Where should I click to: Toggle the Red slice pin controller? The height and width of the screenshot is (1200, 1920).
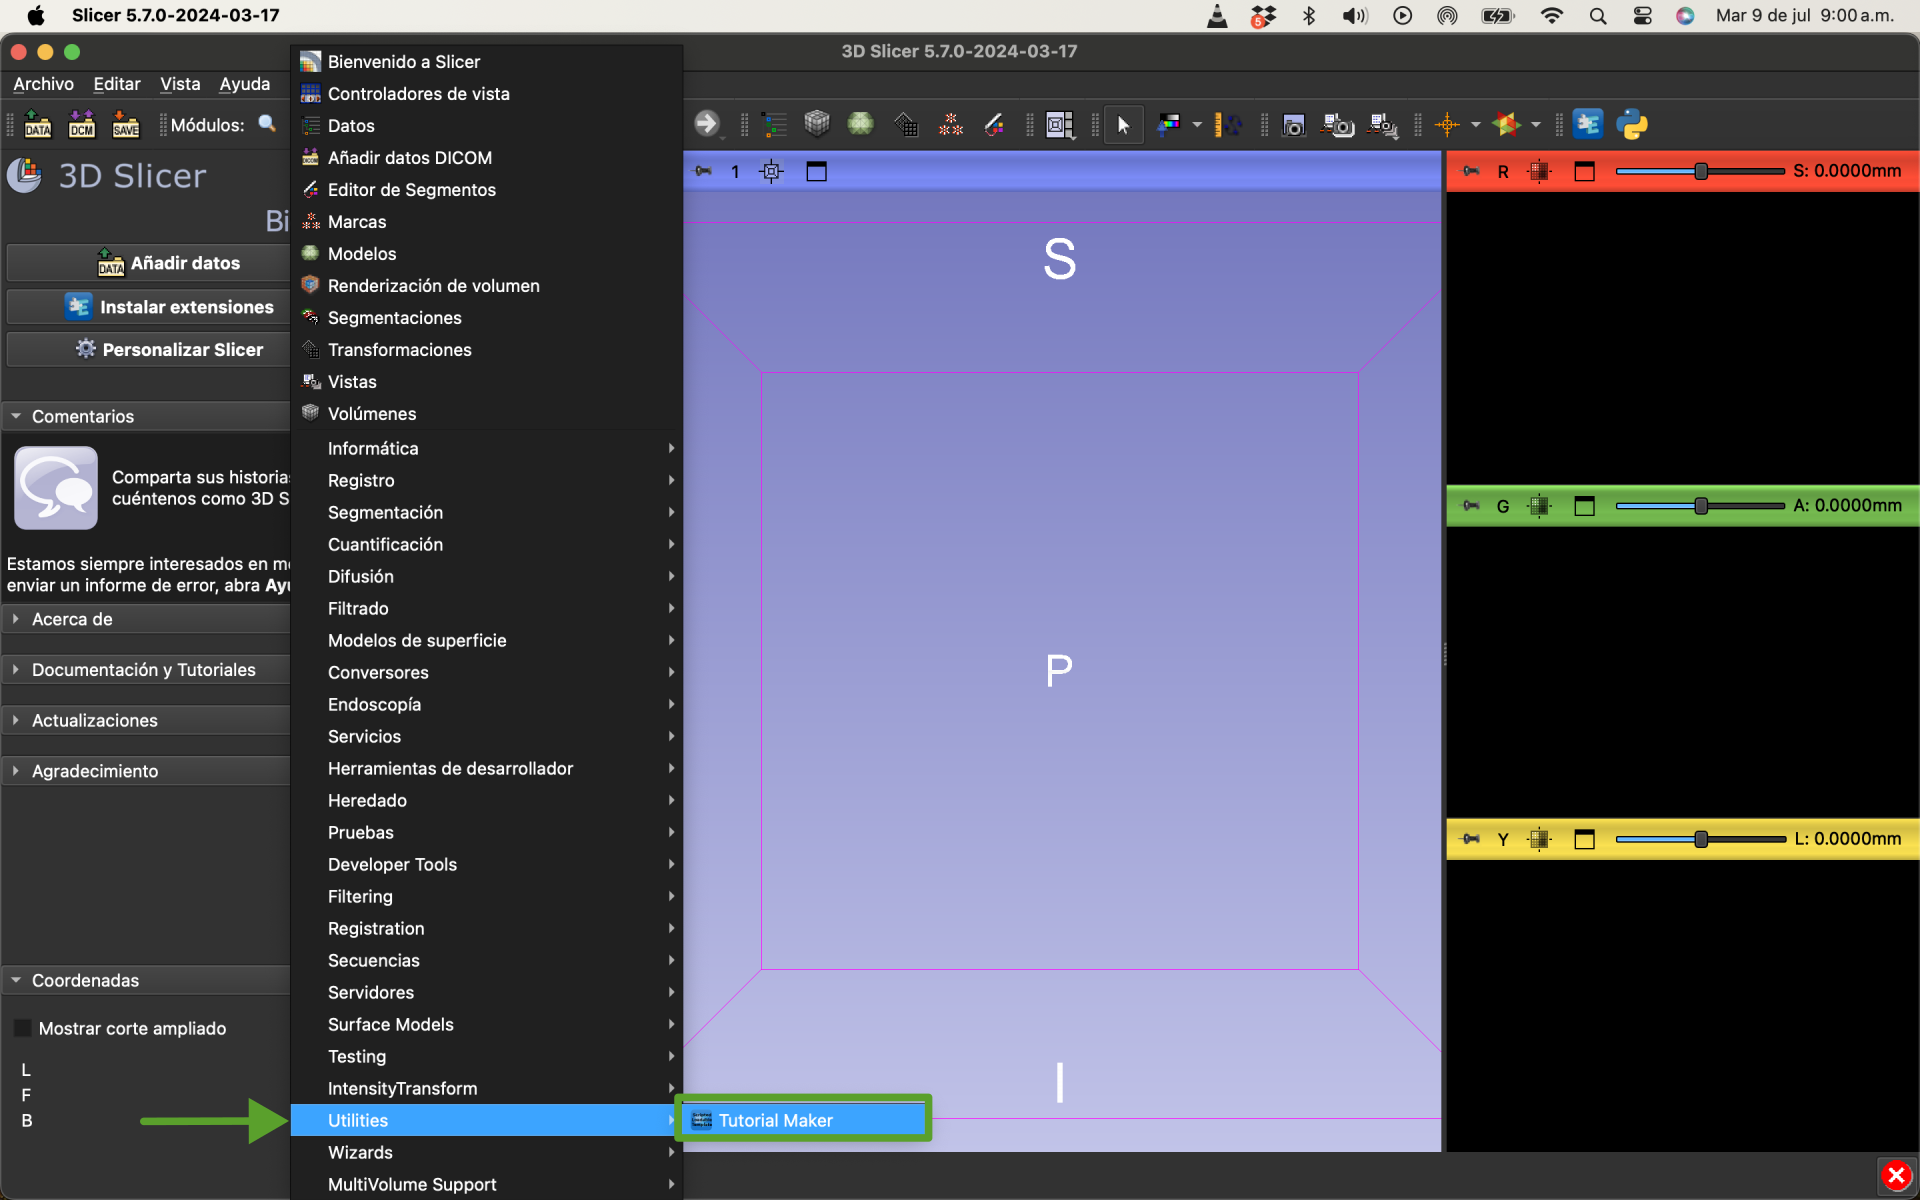(x=1470, y=171)
